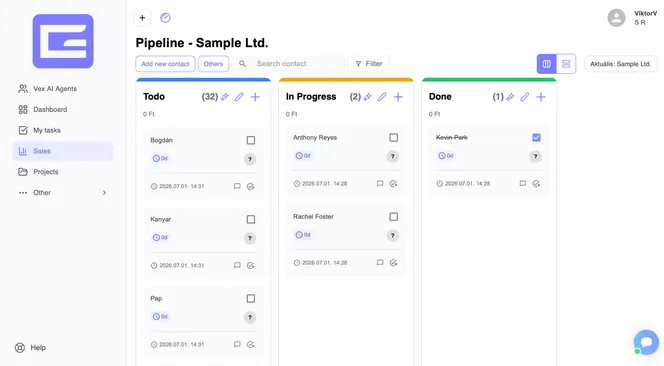Expand the Other sidebar menu chevron
Viewport: 664px width, 366px height.
point(104,193)
